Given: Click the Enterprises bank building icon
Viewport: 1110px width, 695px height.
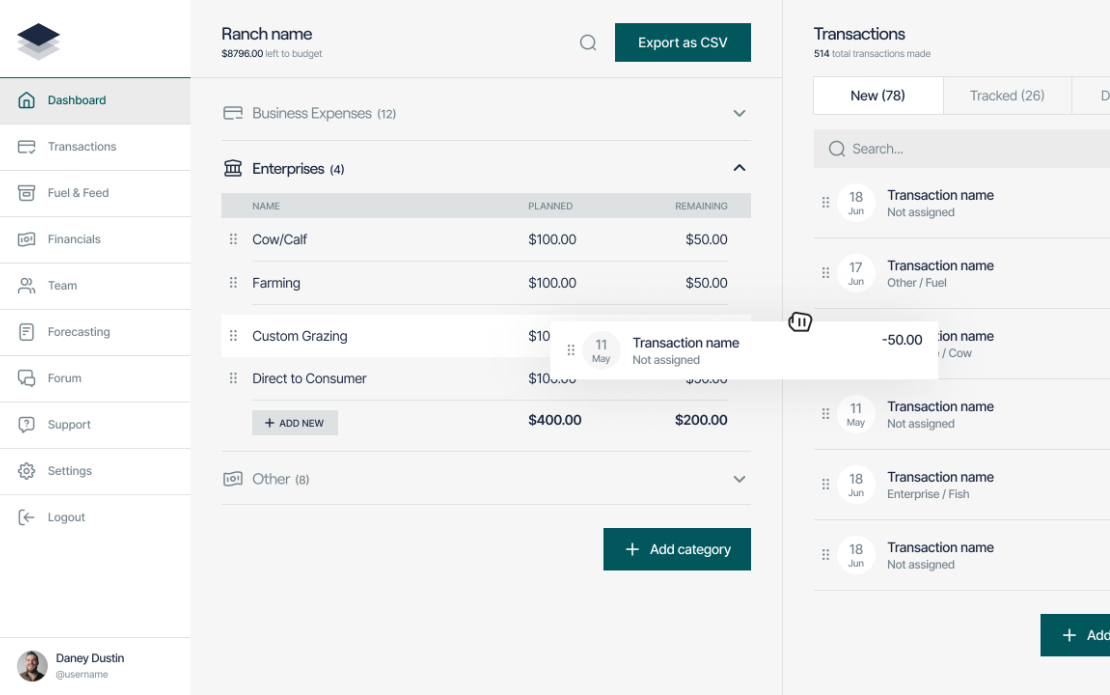Looking at the screenshot, I should [x=233, y=168].
